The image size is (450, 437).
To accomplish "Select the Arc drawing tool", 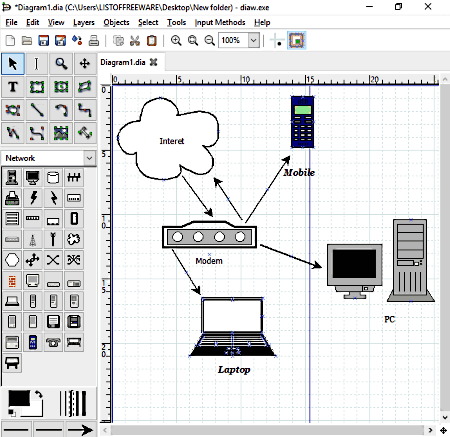I will coord(61,110).
